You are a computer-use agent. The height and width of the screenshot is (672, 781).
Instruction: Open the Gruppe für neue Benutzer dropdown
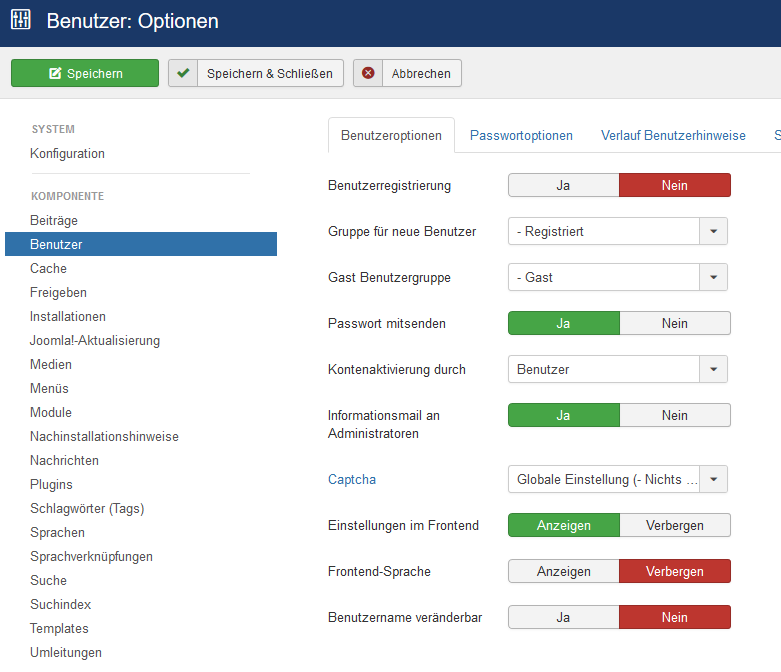click(713, 231)
